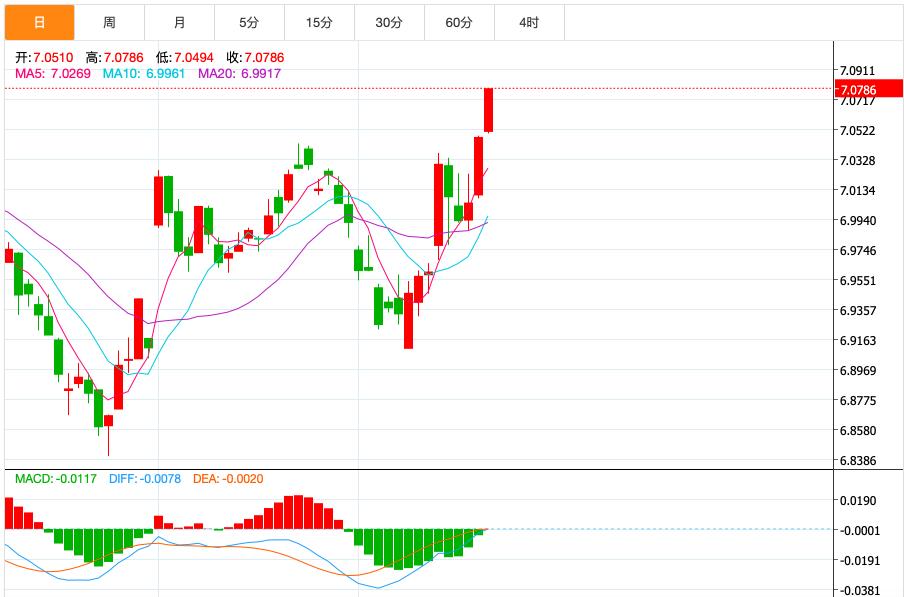Viewport: 904px width, 597px height.
Task: Click the red current price tag on axis
Action: (x=869, y=89)
